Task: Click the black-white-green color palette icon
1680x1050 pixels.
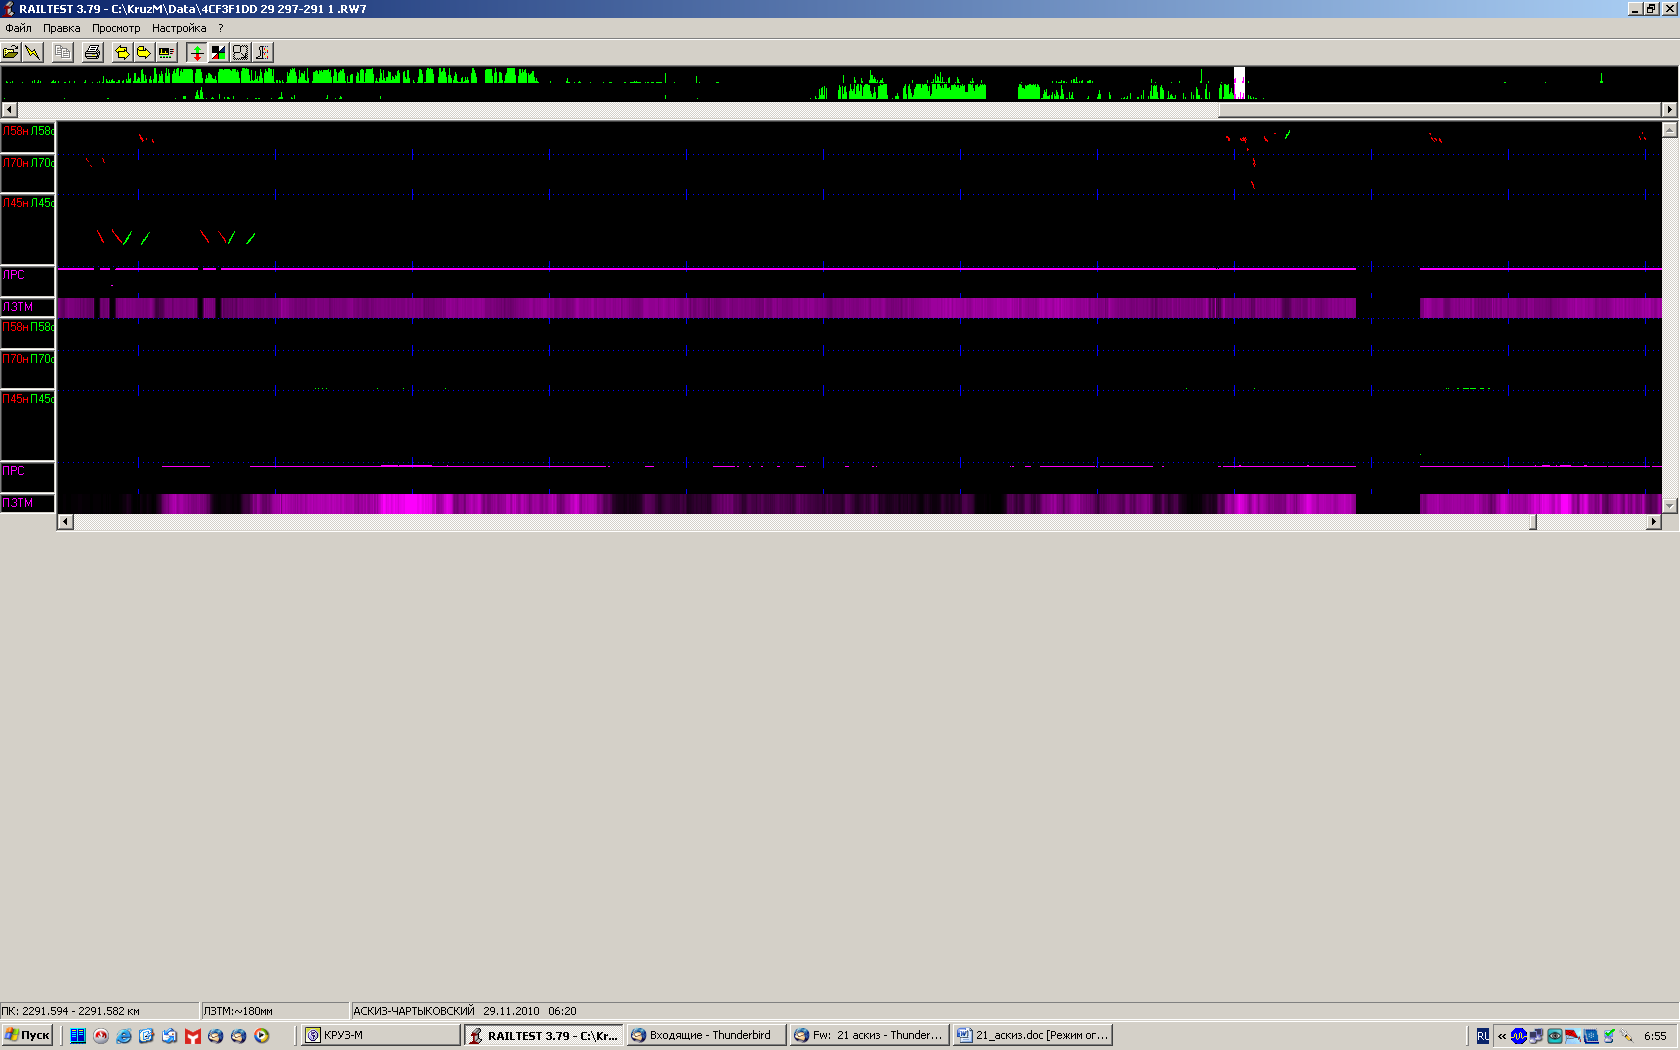Action: 218,52
